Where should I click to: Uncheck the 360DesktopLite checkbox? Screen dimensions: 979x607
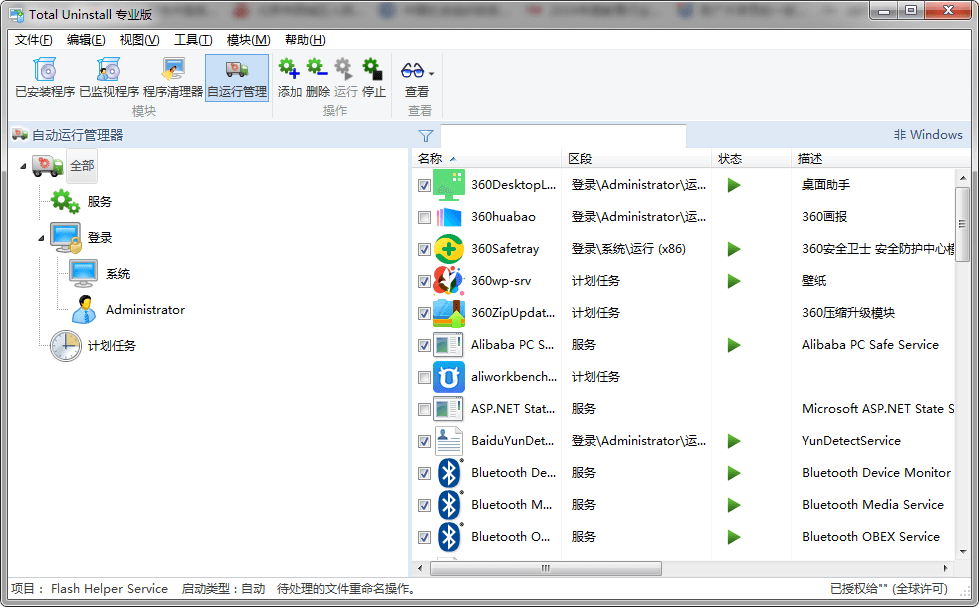click(425, 185)
